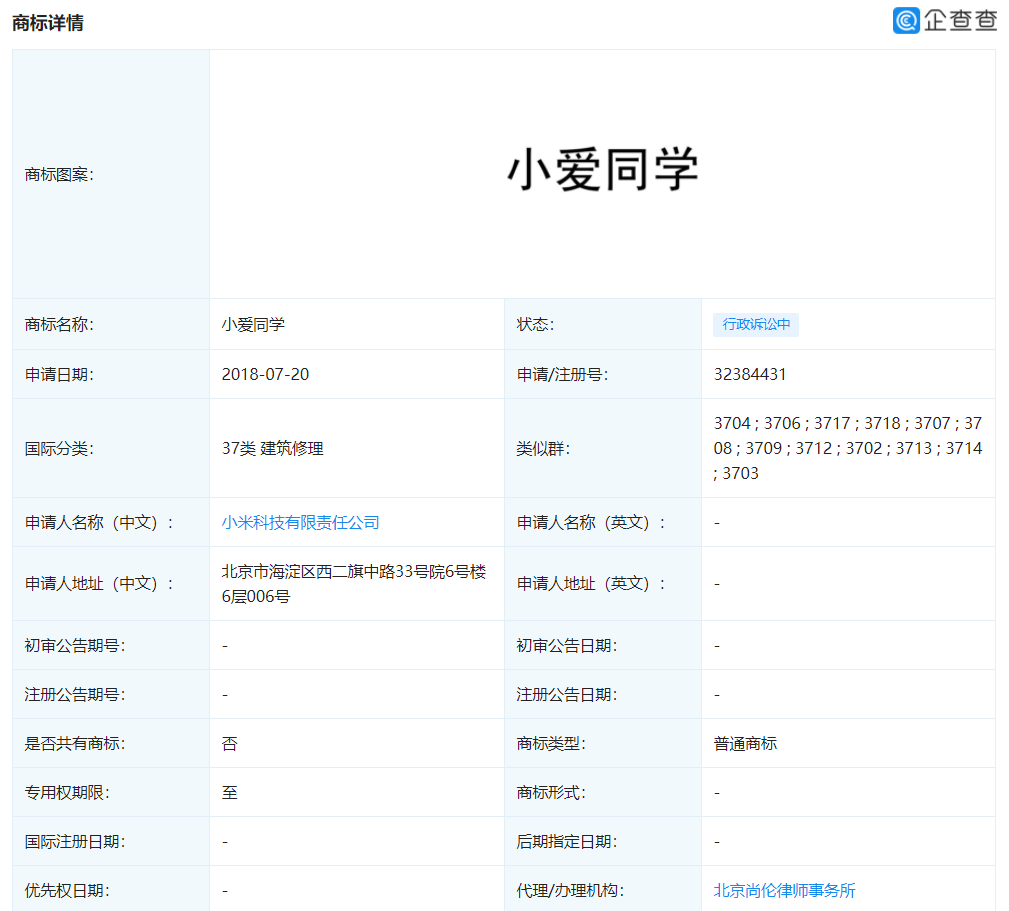1009x911 pixels.
Task: Click the 商标形式 label
Action: point(551,793)
